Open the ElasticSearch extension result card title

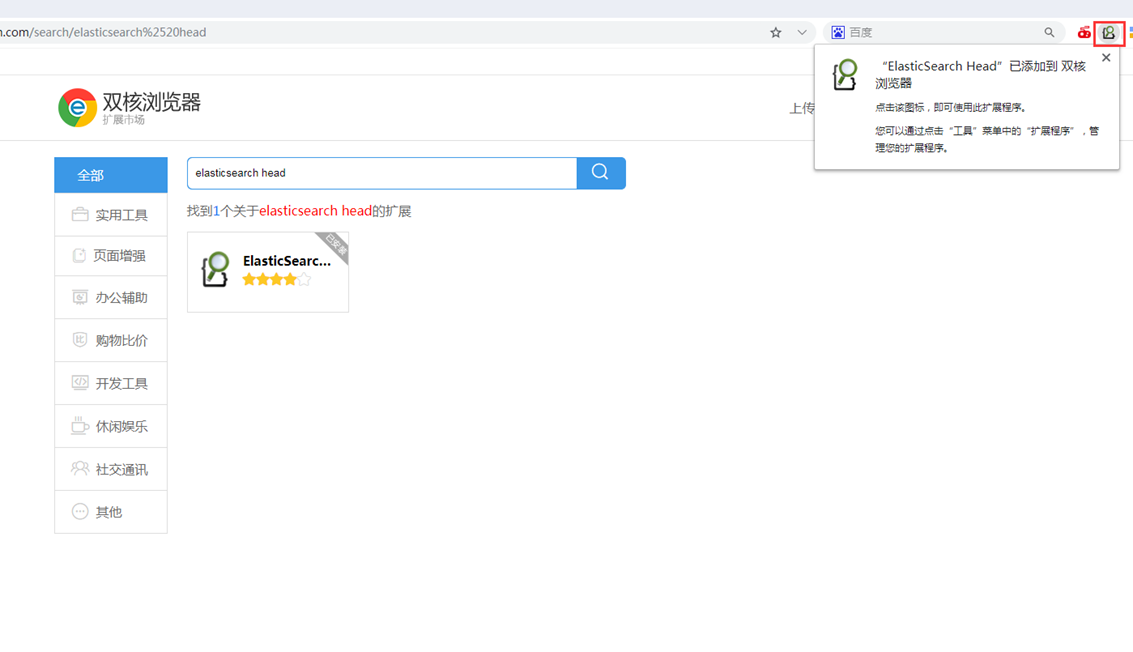coord(287,261)
